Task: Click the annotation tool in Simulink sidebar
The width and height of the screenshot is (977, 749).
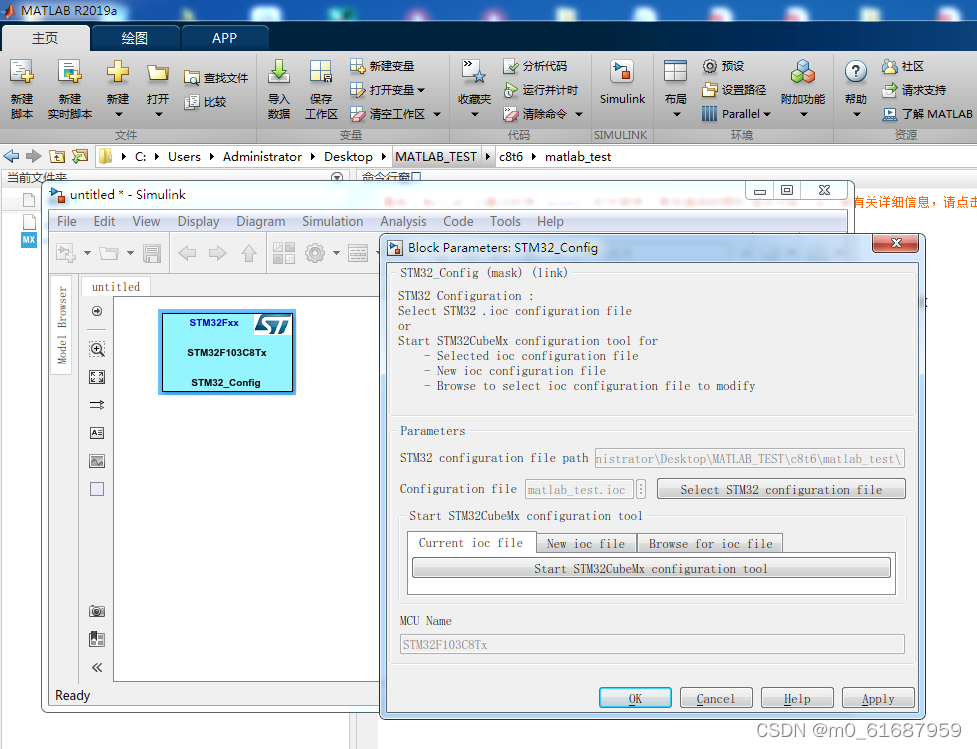Action: tap(95, 433)
